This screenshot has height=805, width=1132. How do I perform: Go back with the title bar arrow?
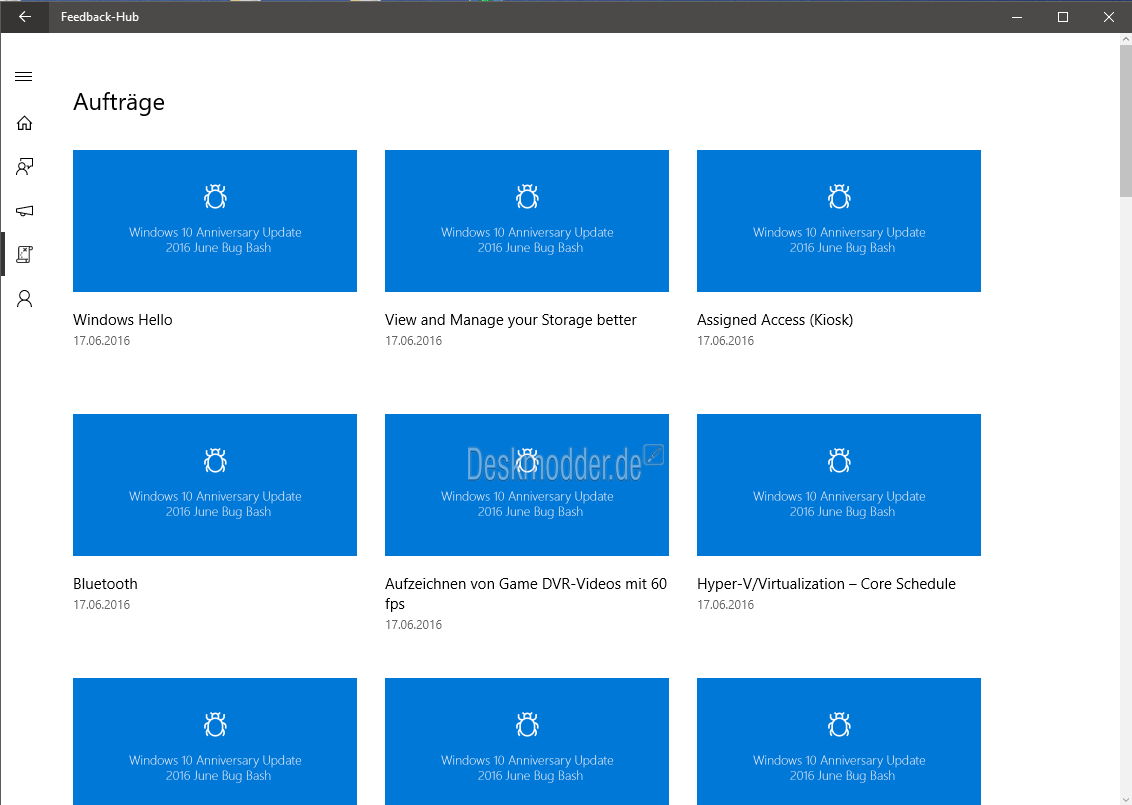pyautogui.click(x=25, y=17)
